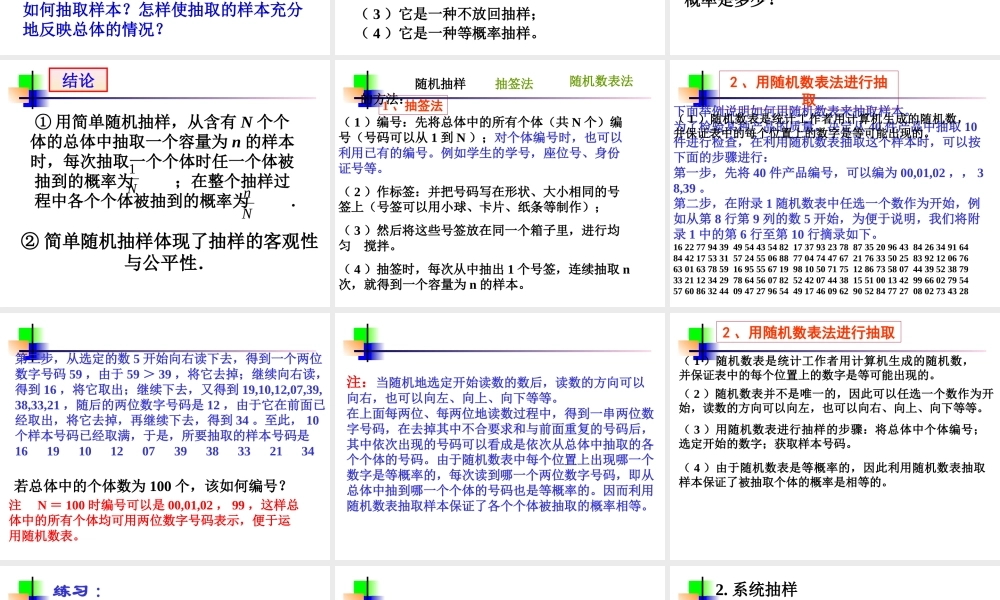The width and height of the screenshot is (1000, 600).
Task: Click the paragraph starting ①用简单随机抽样
Action: tap(163, 161)
